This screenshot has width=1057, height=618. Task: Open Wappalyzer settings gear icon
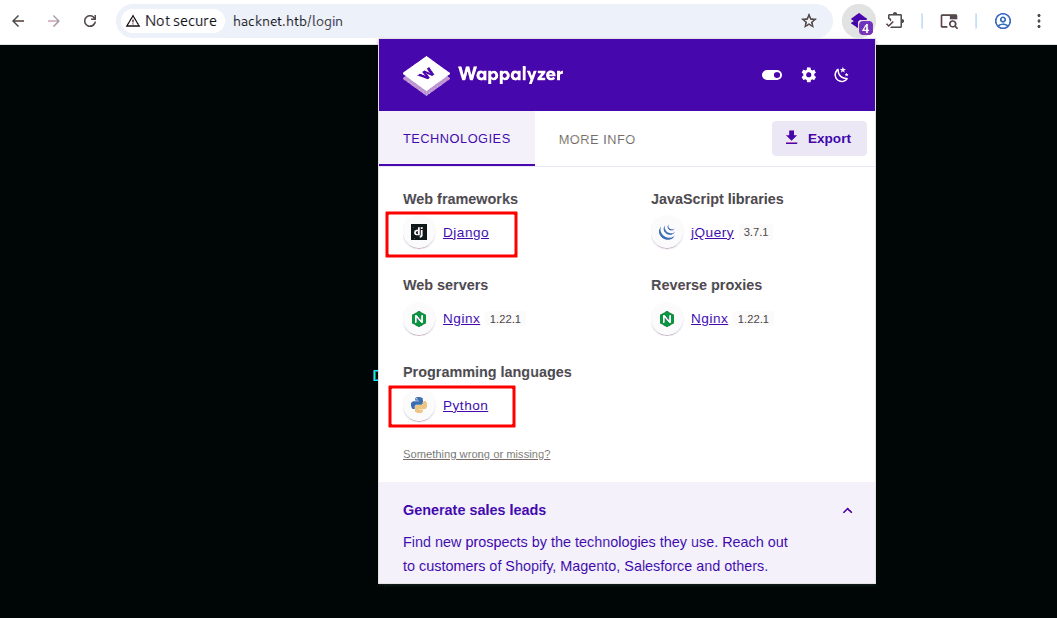click(808, 75)
